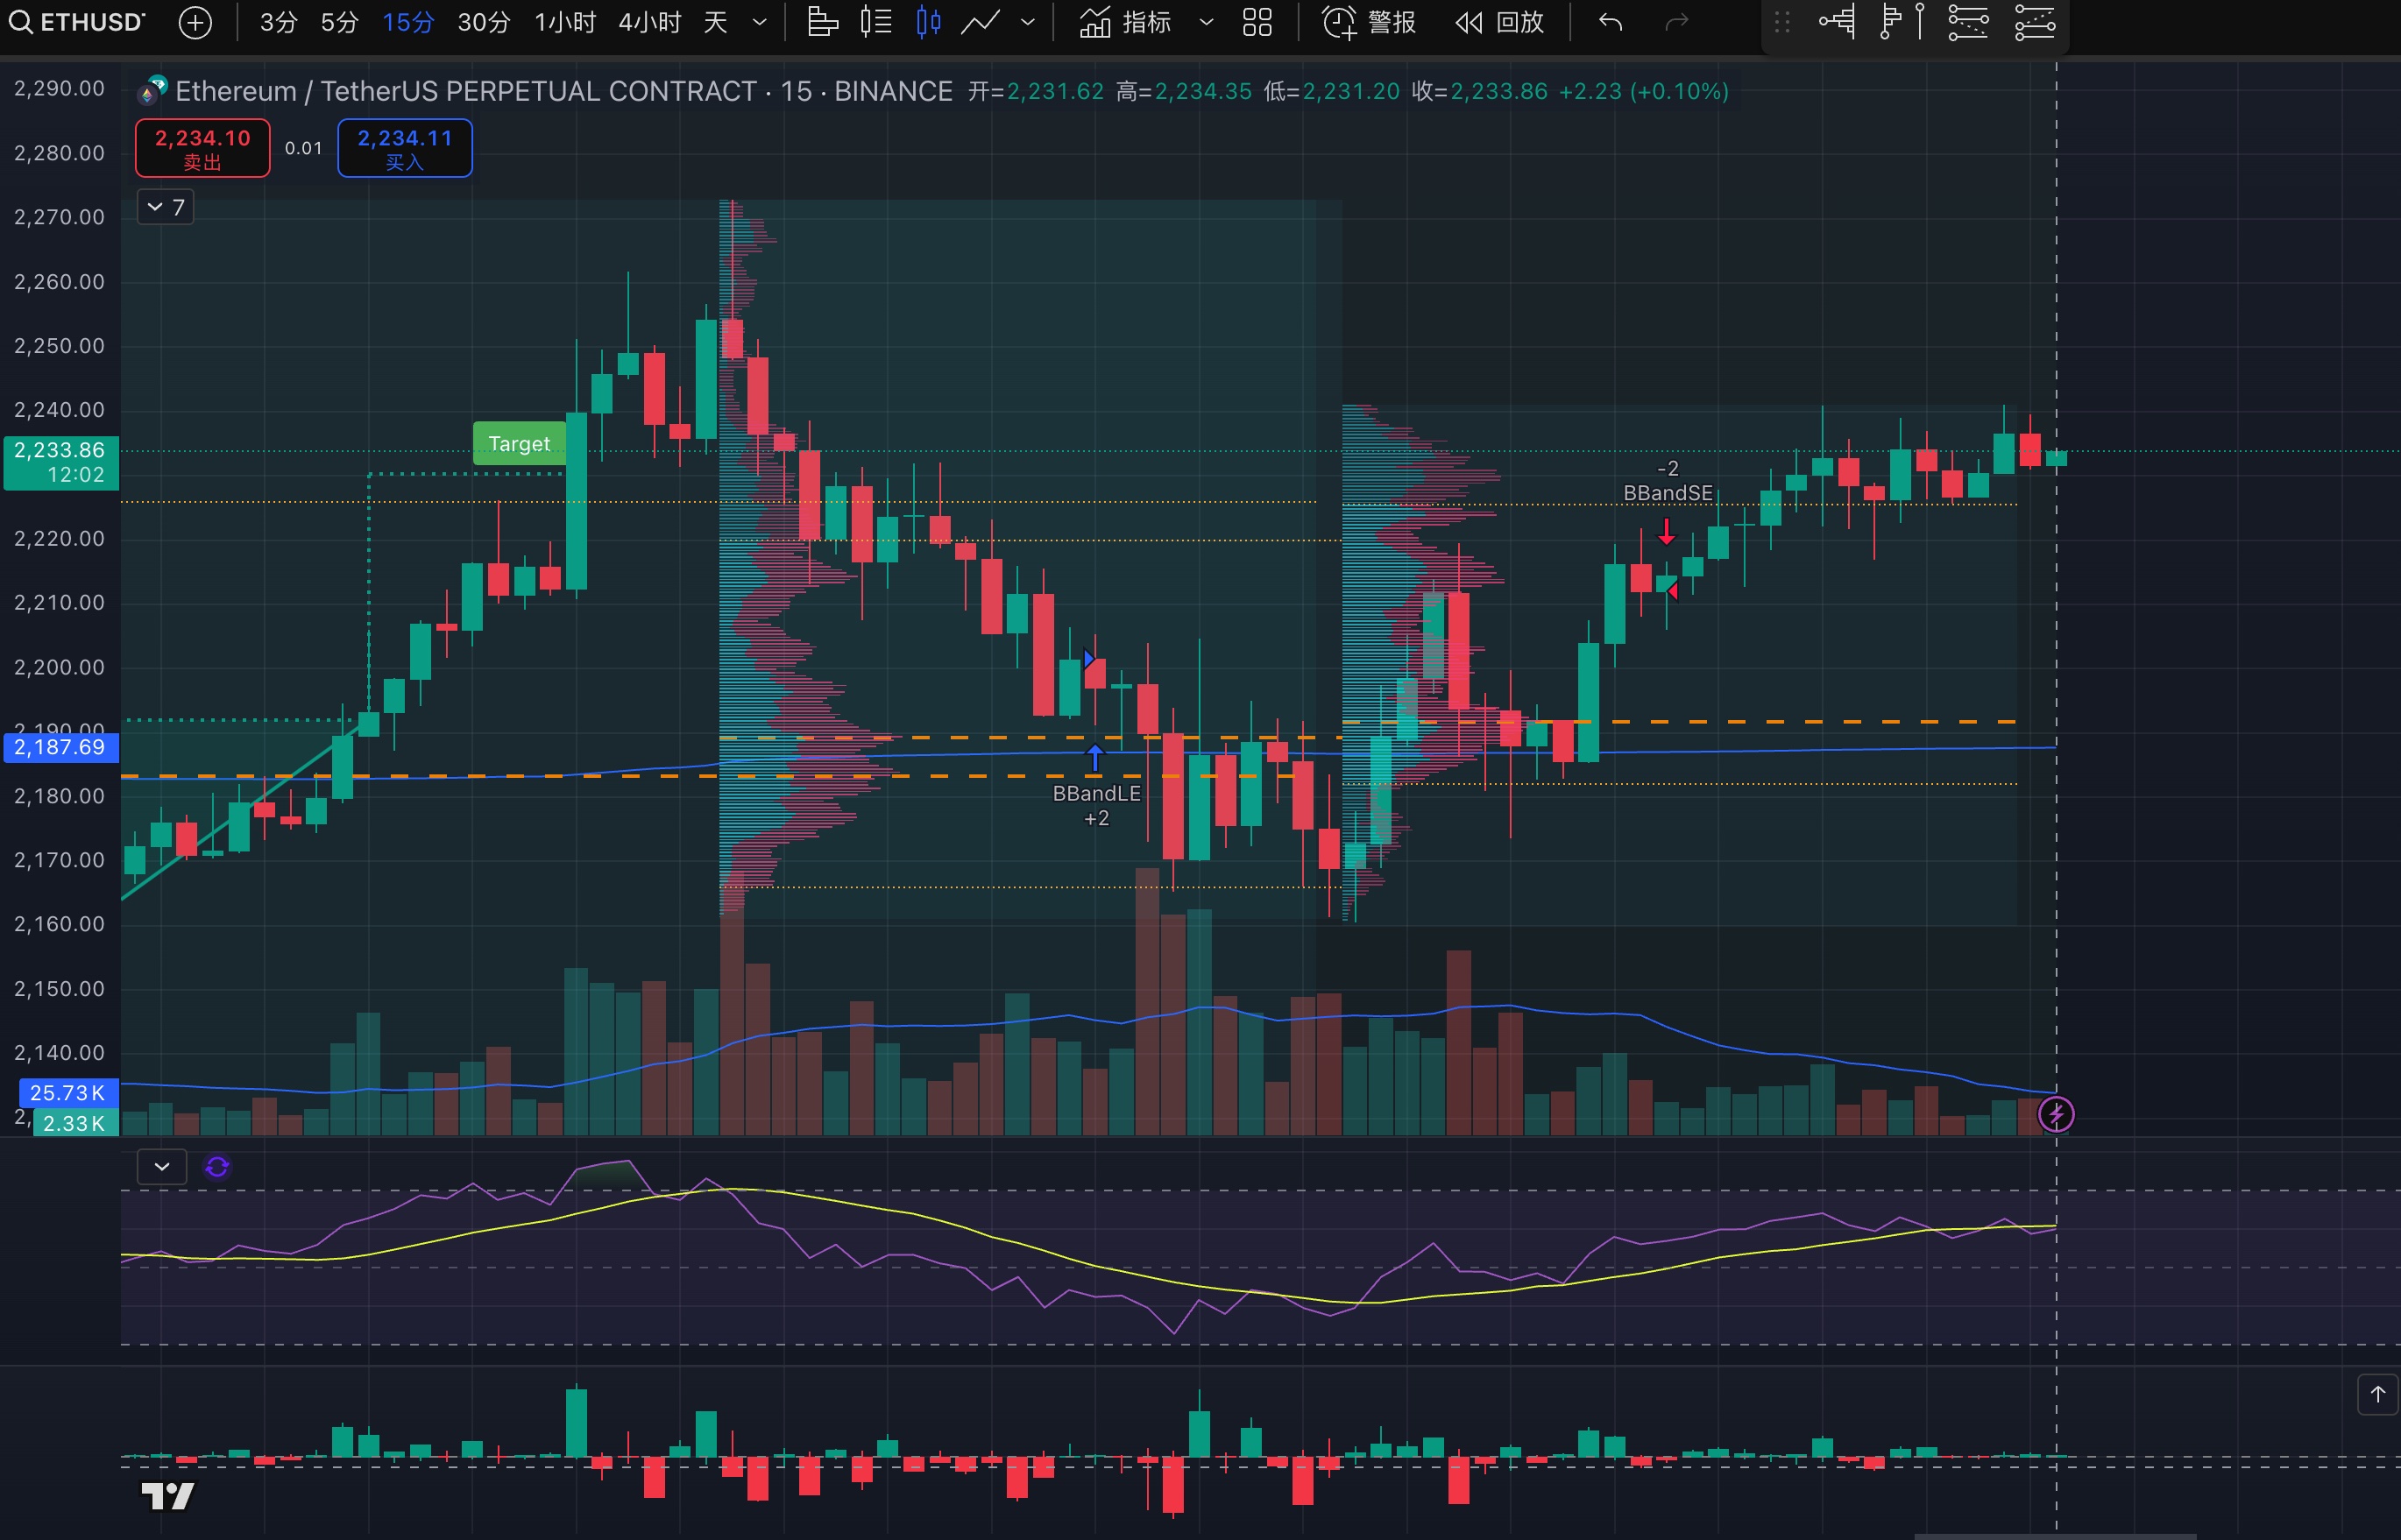This screenshot has width=2401, height=1540.
Task: Click the purple lightning go-to-realtime icon
Action: coord(2056,1114)
